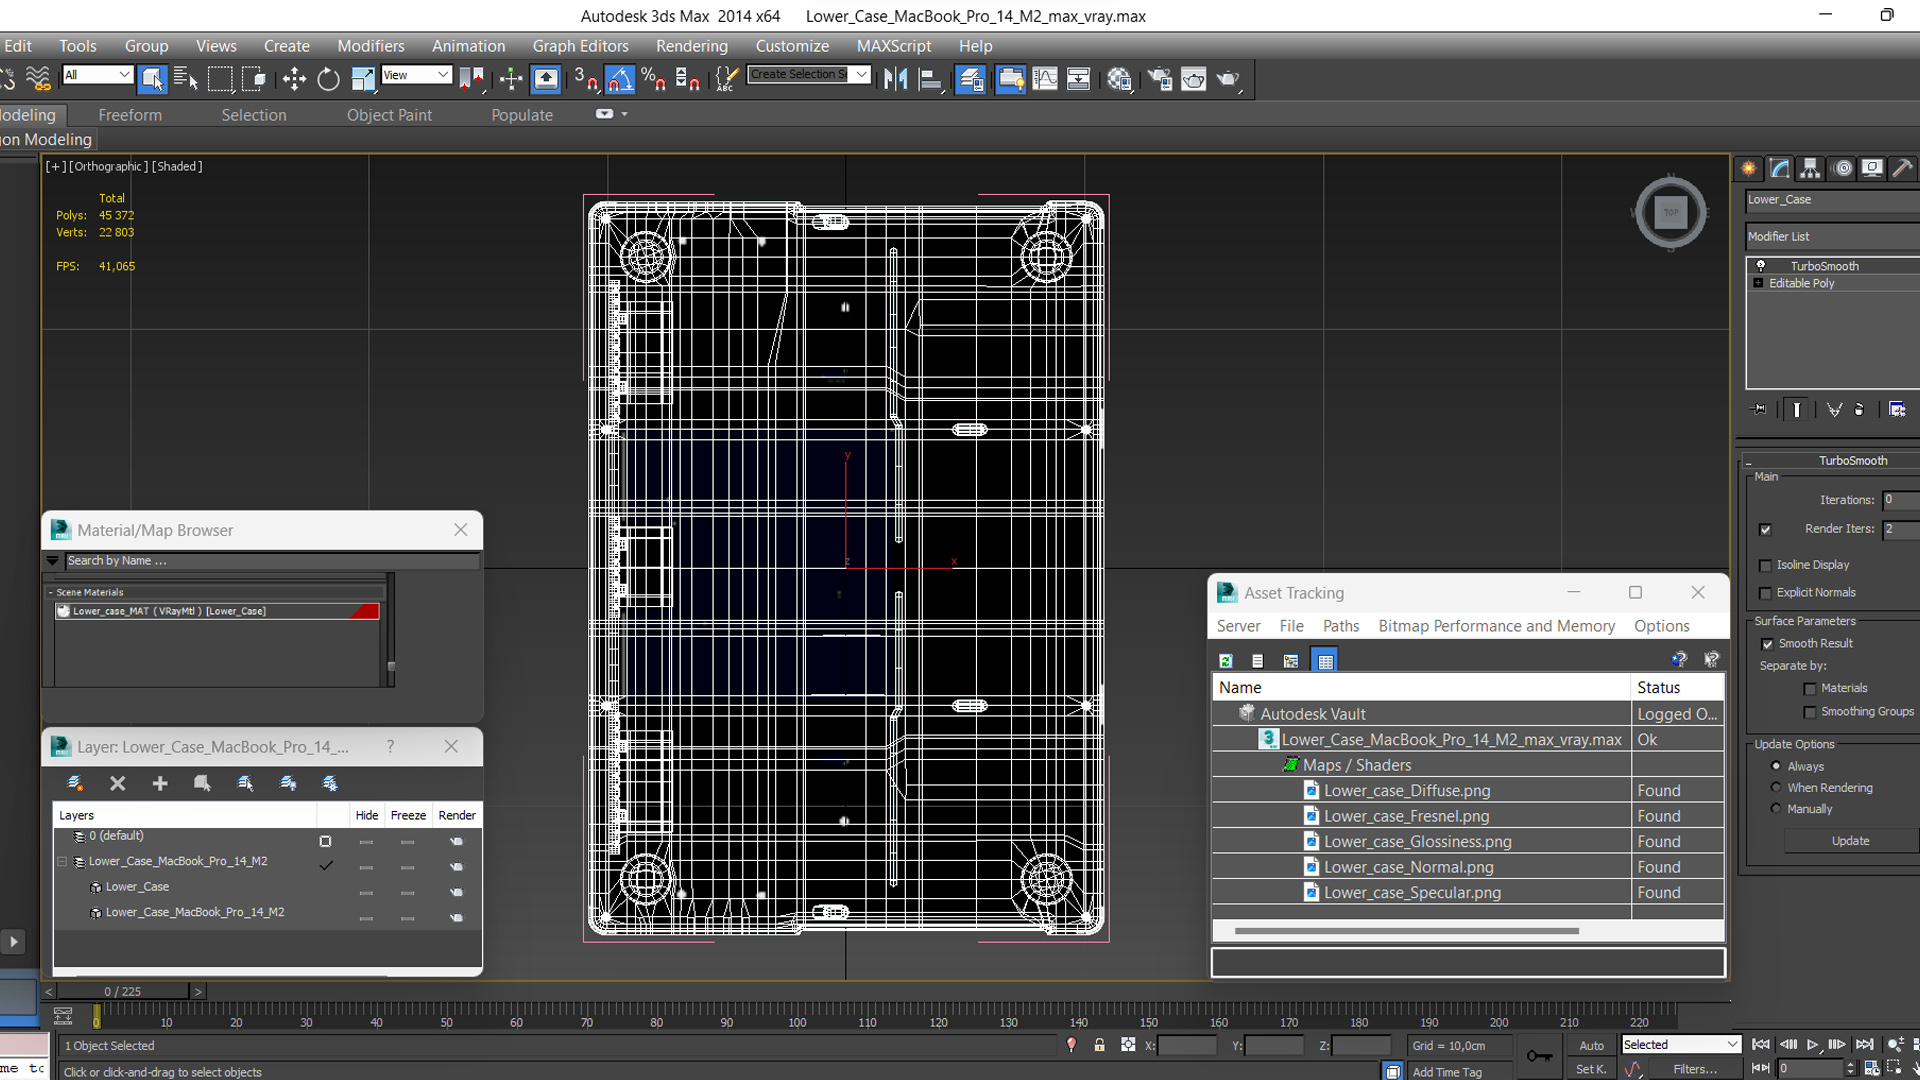Click the Mirror tool icon

[x=895, y=79]
